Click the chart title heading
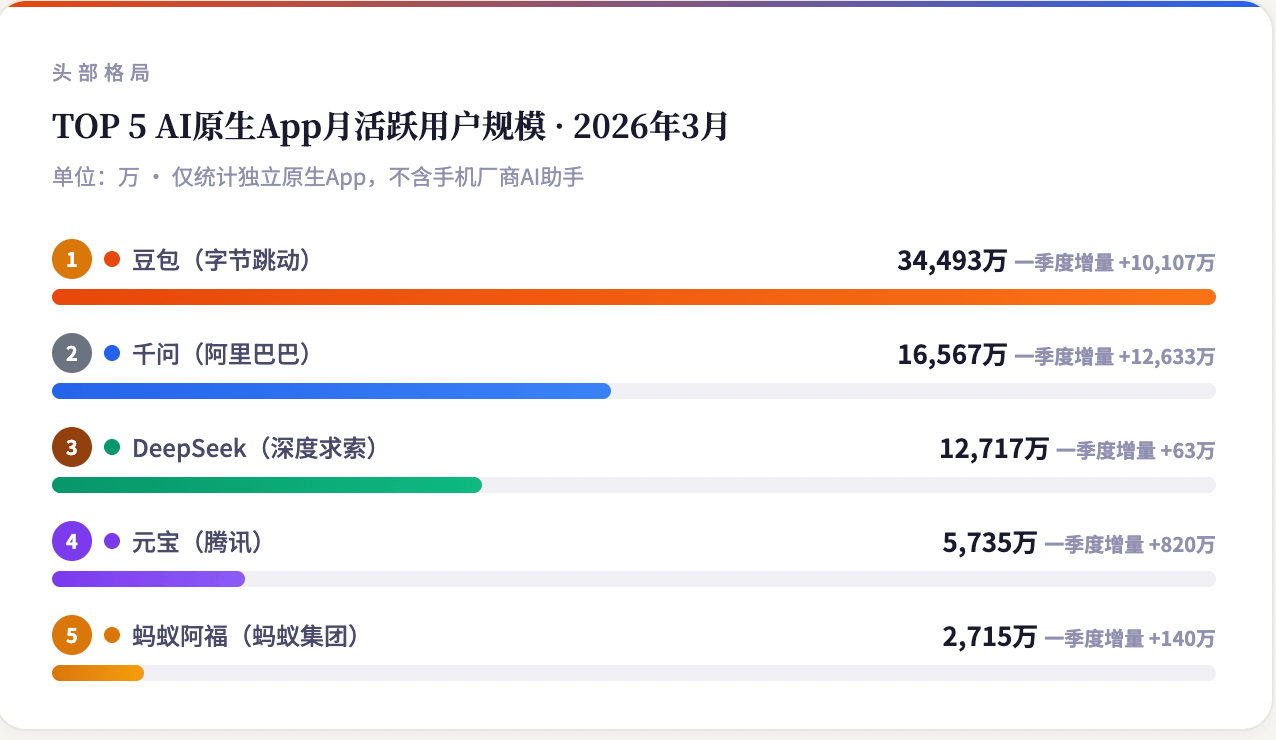 (x=390, y=128)
